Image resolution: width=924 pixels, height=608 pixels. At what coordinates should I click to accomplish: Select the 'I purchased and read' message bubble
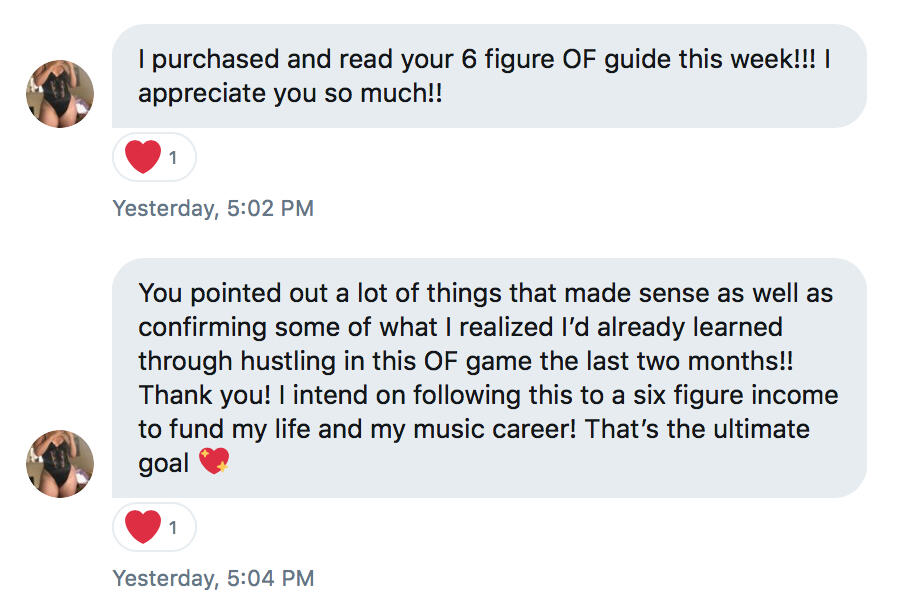(489, 77)
